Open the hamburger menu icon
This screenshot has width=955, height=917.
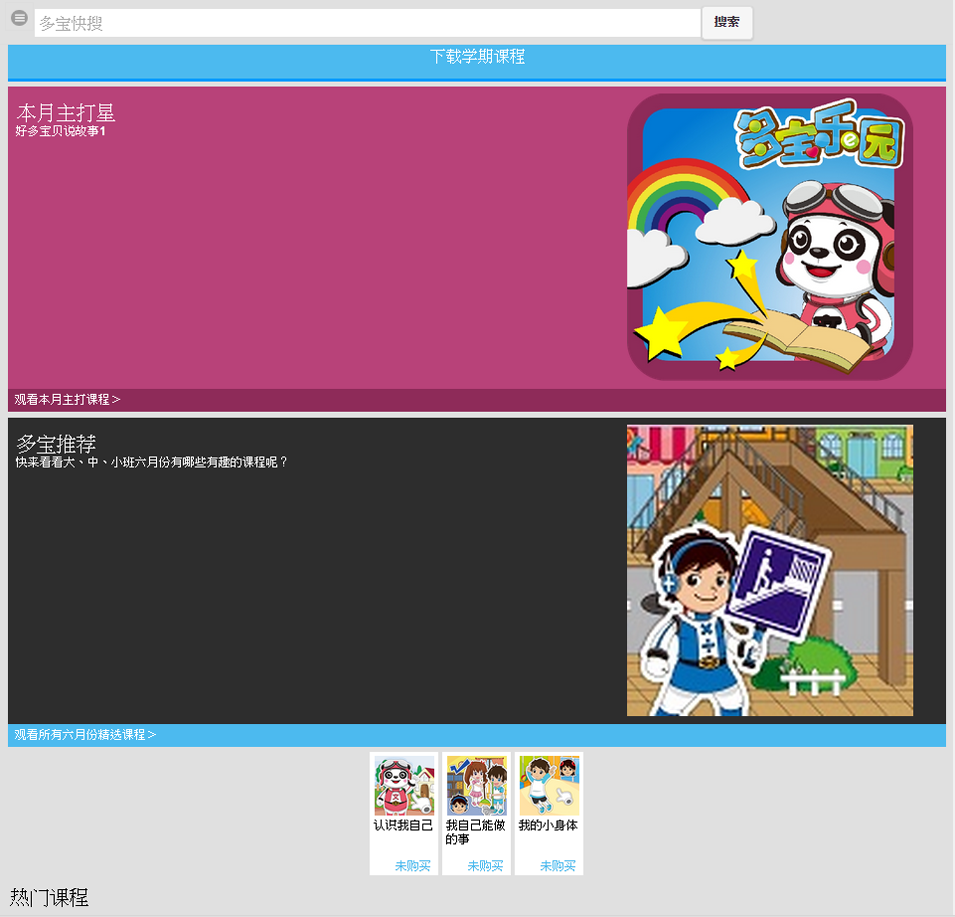point(19,18)
